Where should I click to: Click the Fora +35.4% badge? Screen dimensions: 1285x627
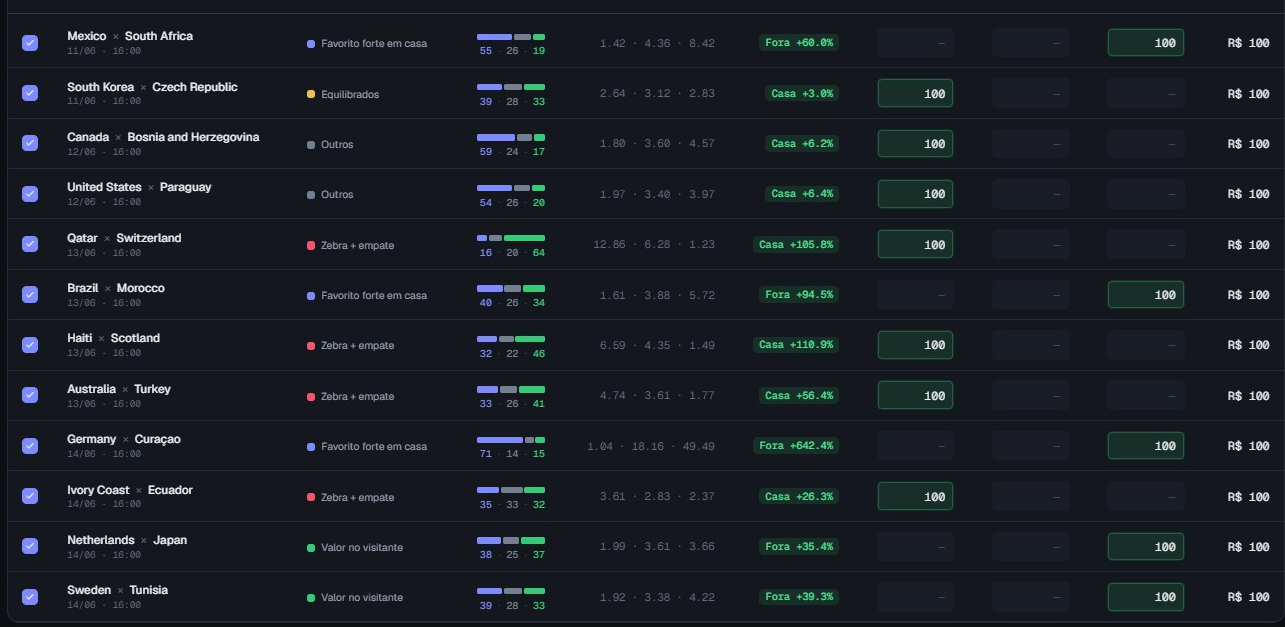pos(798,546)
